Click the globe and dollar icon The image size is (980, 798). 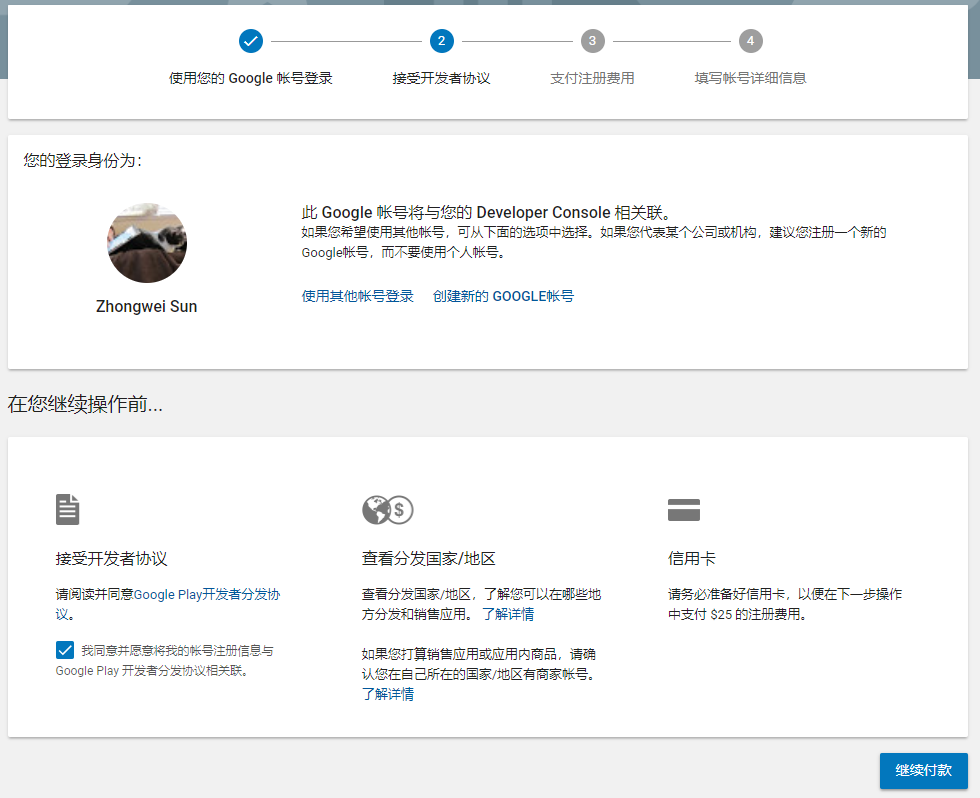coord(388,510)
